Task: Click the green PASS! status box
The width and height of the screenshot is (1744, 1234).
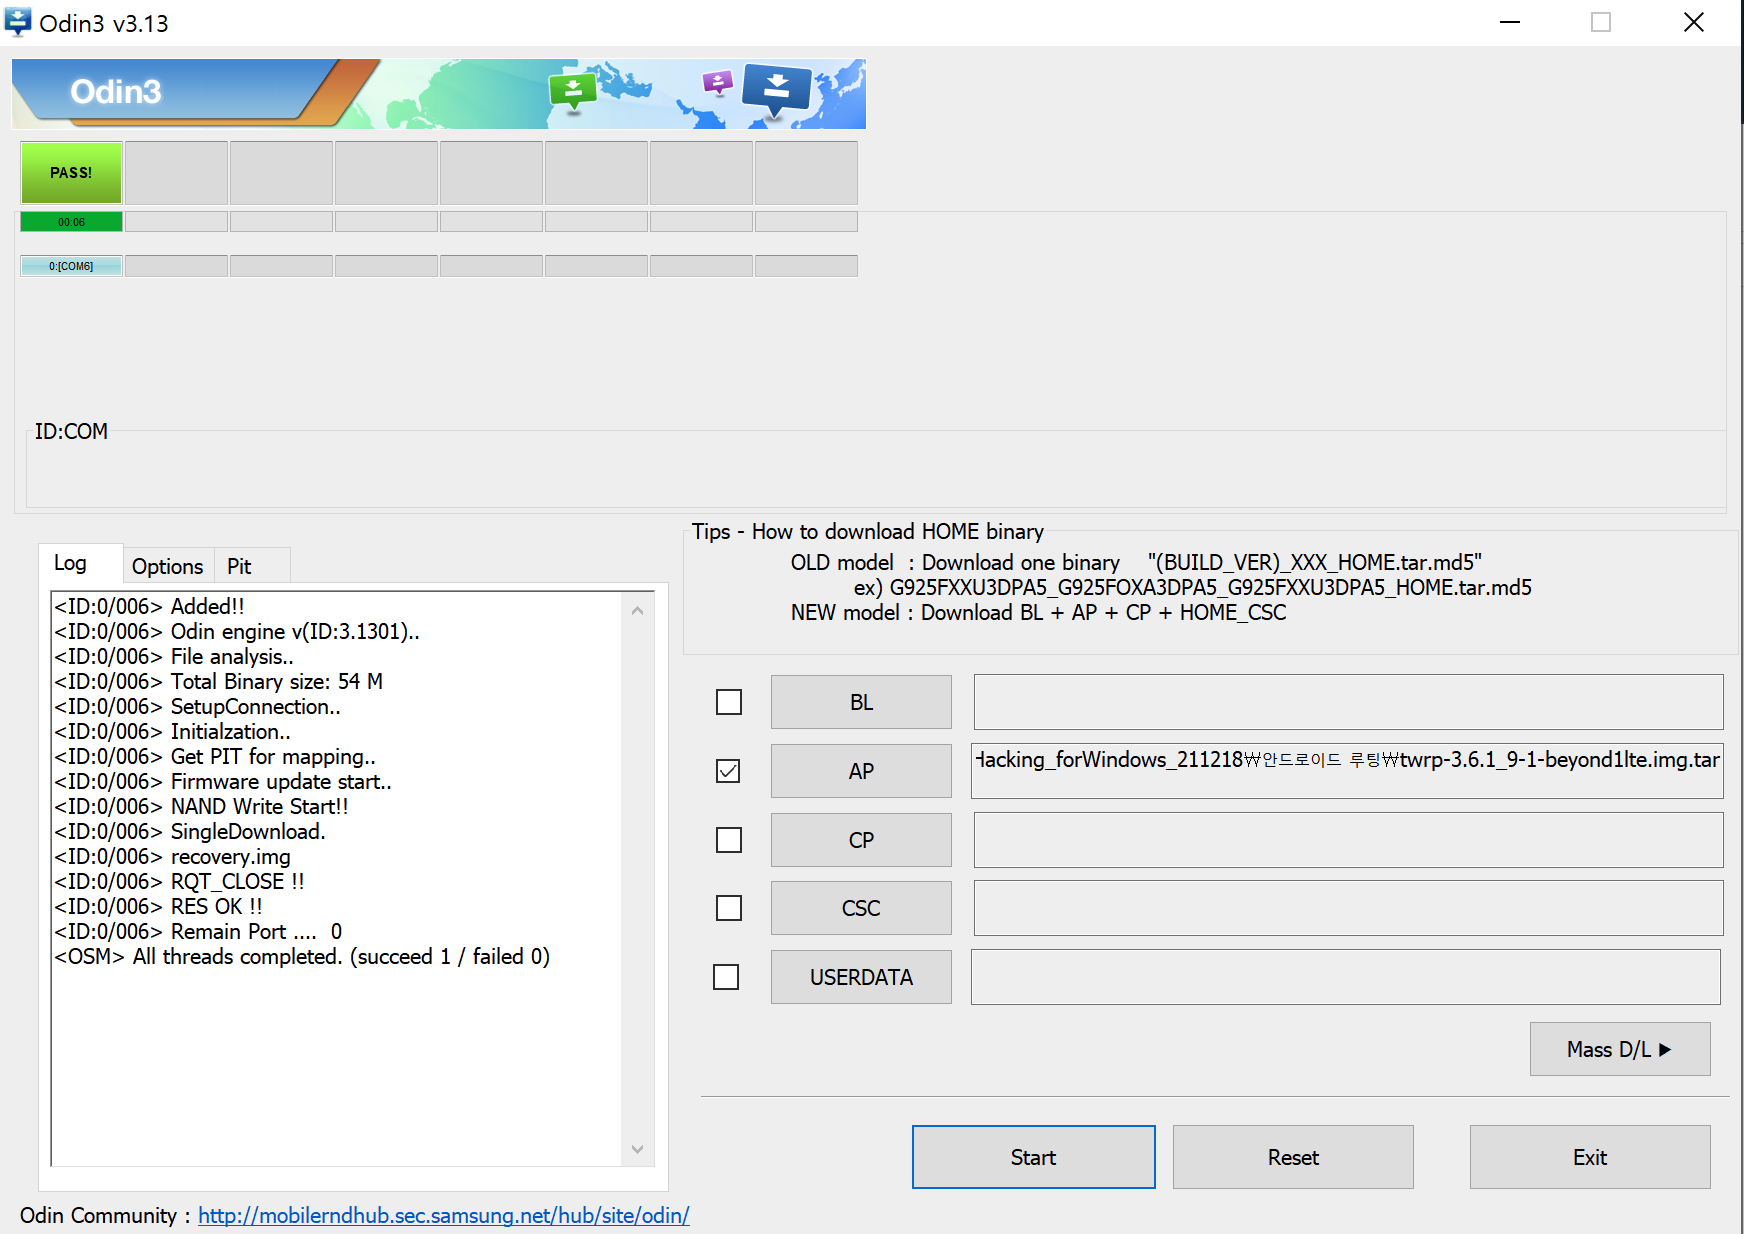Action: click(x=71, y=173)
